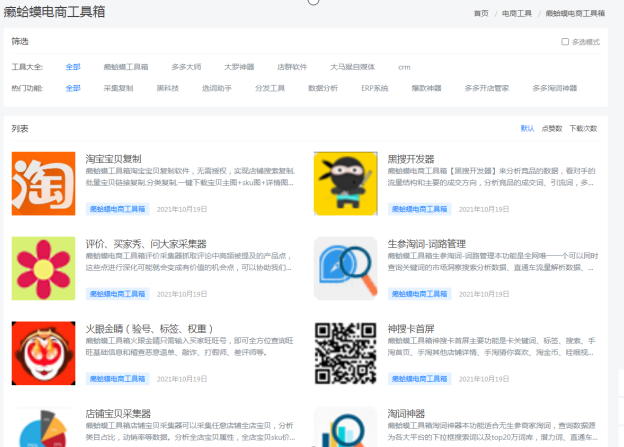Image resolution: width=624 pixels, height=447 pixels.
Task: Click the 神搜卡首屏 description text
Action: 491,346
